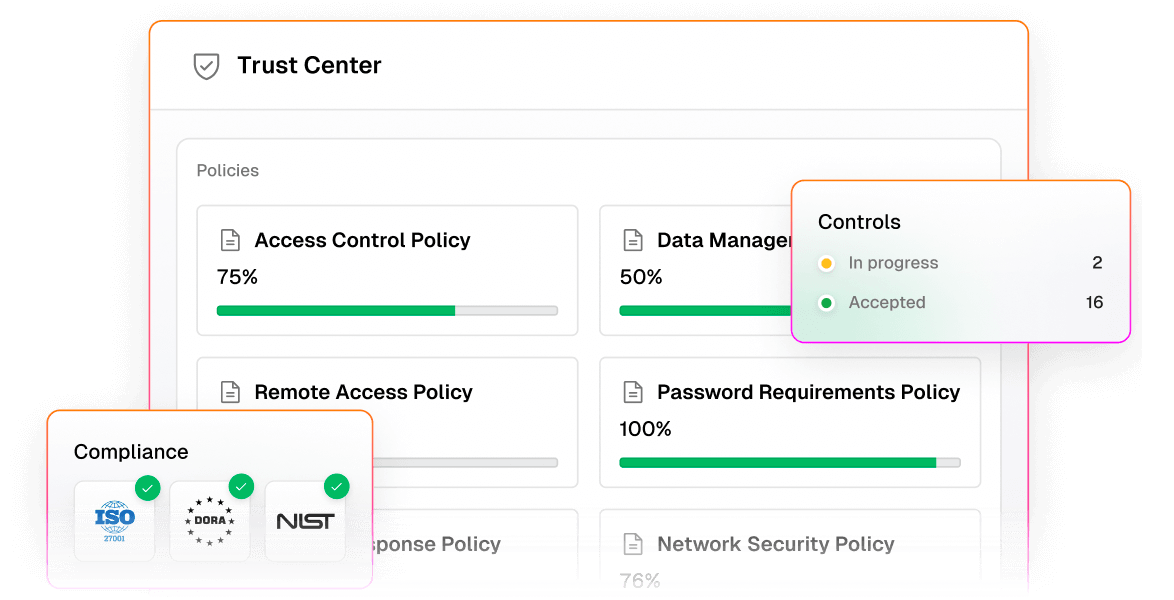1174x600 pixels.
Task: Click the Trust Center shield icon
Action: tap(207, 66)
